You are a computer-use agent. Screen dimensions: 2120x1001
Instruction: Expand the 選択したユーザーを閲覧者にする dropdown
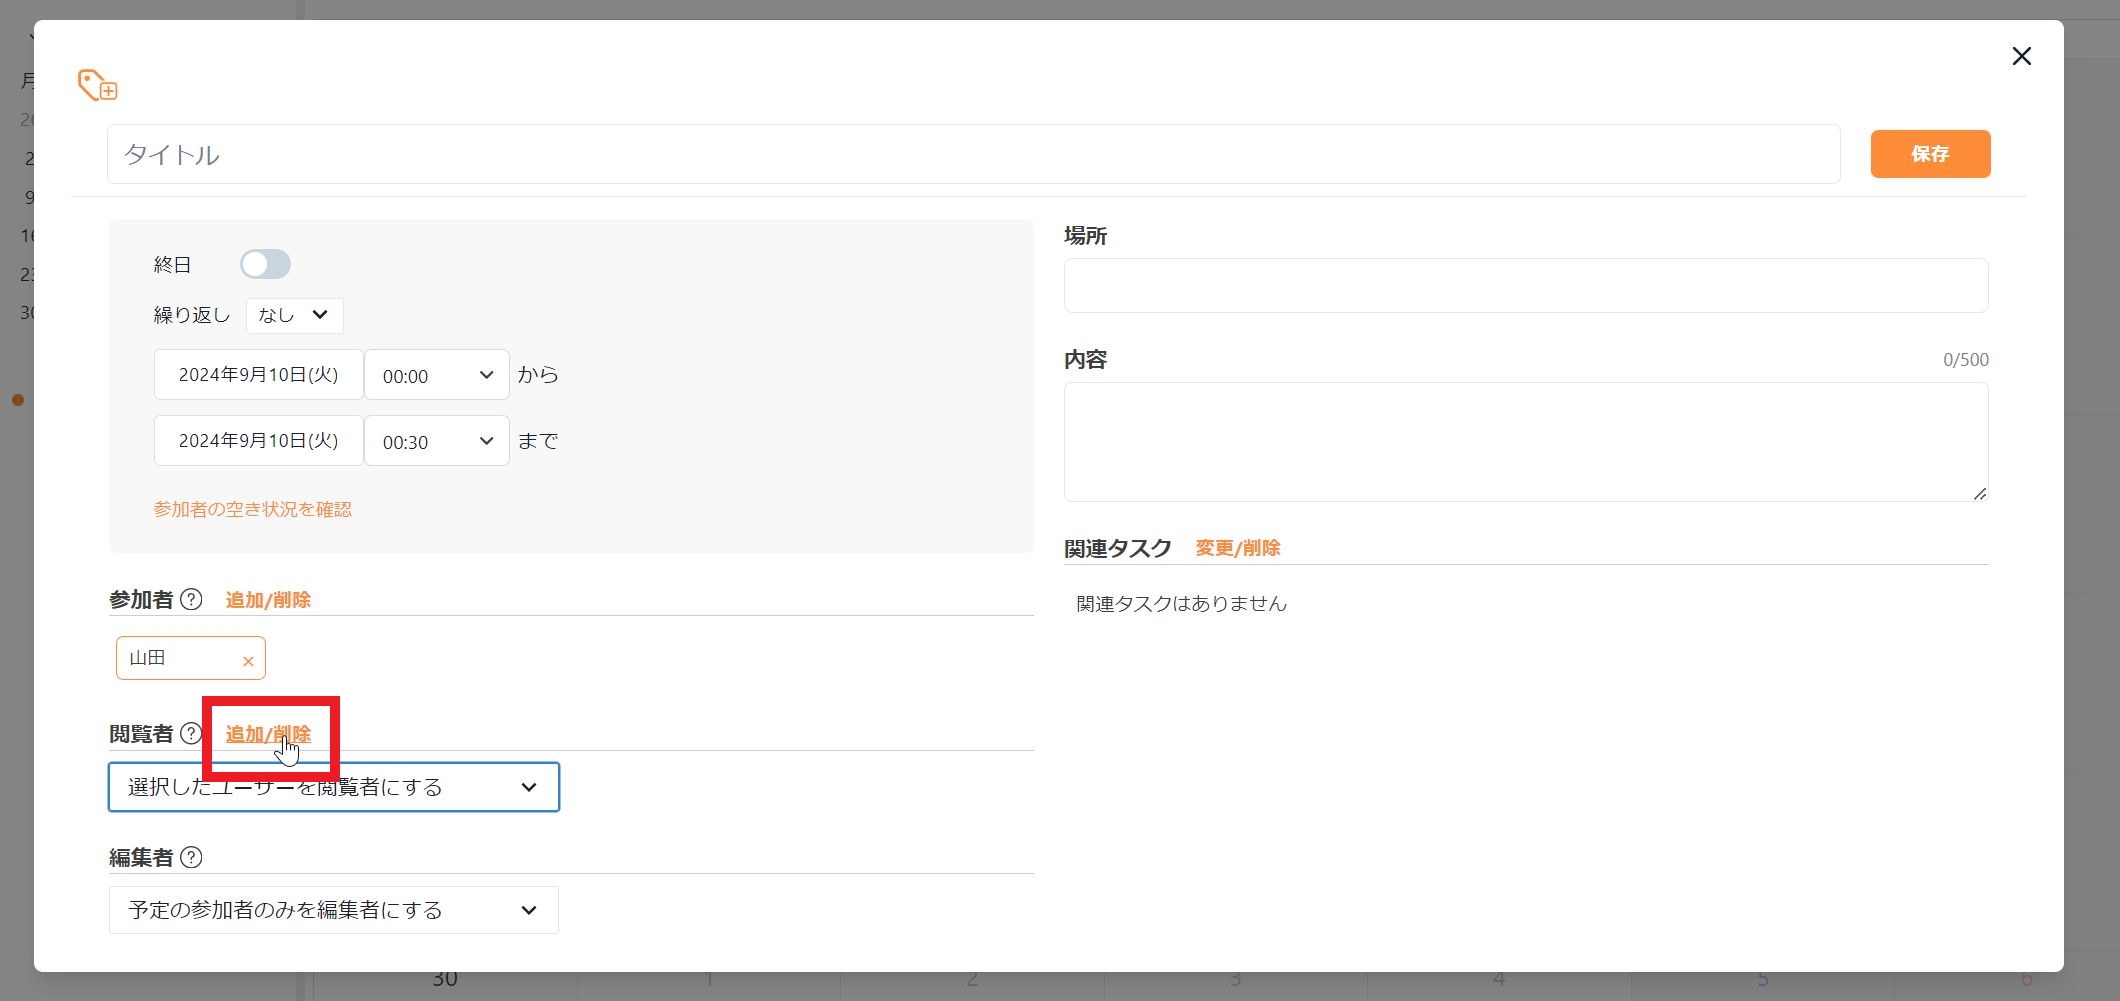[333, 787]
